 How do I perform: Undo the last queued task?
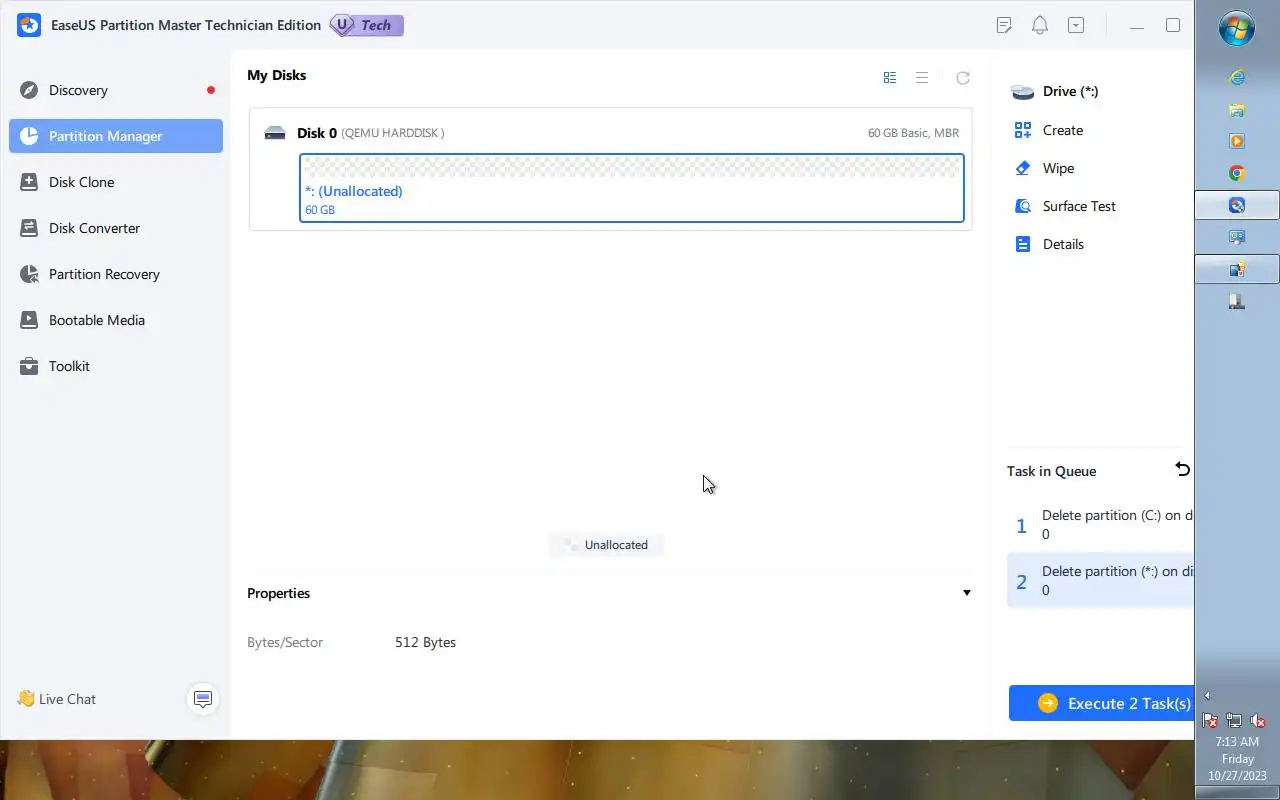click(1183, 469)
